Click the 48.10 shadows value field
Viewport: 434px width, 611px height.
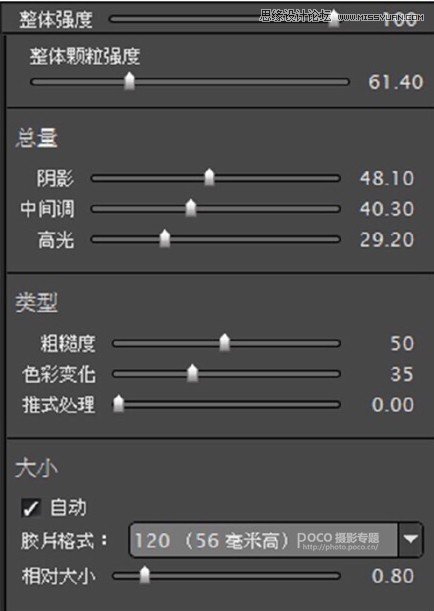point(386,178)
